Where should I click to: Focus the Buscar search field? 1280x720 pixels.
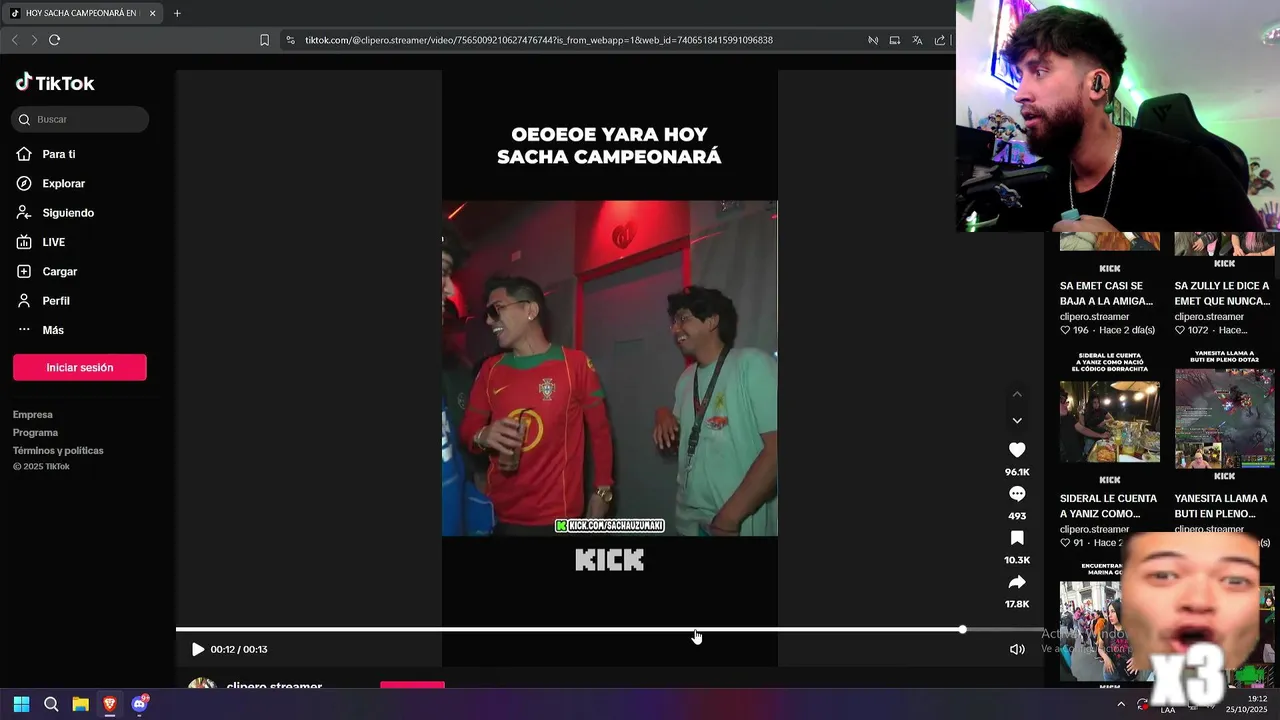tap(80, 119)
